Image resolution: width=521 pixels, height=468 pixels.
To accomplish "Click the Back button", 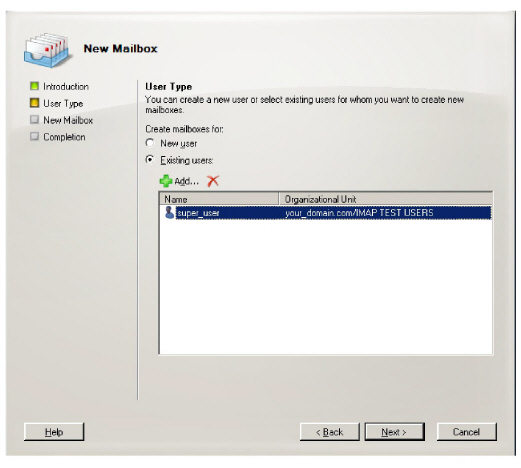I will point(330,432).
